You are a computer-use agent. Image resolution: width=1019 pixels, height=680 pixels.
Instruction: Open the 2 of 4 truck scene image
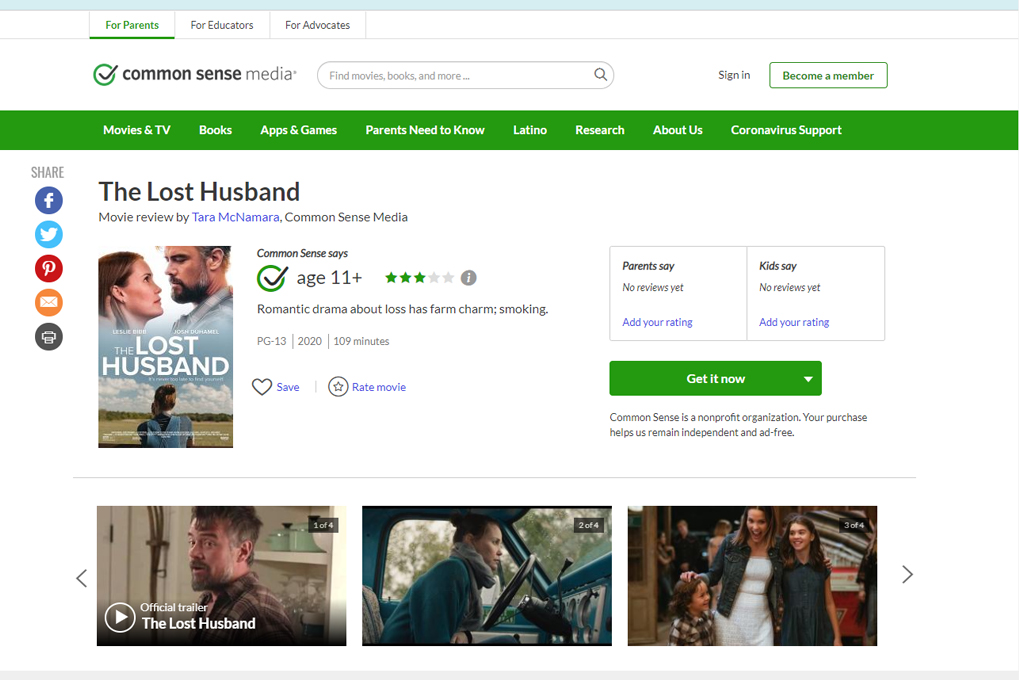[x=487, y=576]
